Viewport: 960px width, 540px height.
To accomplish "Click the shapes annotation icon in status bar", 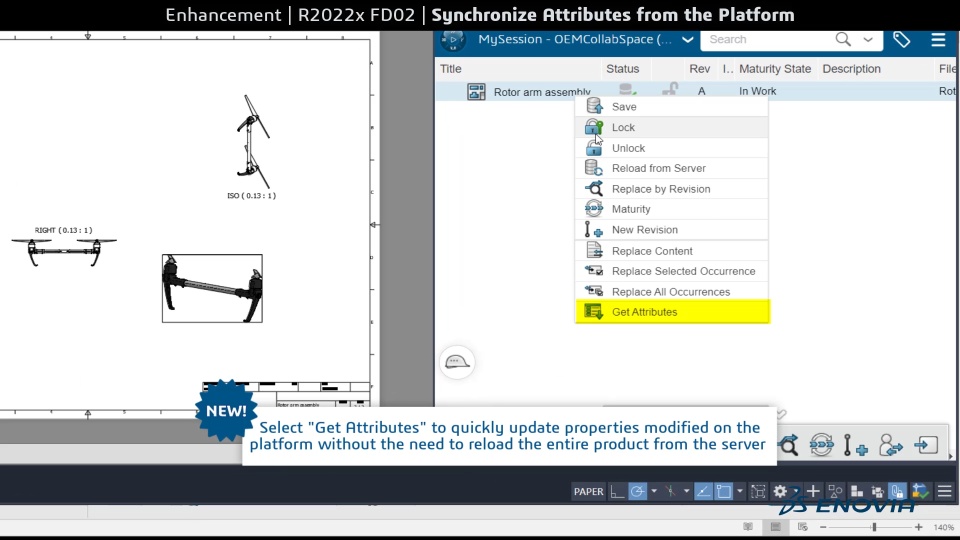I will coord(835,492).
